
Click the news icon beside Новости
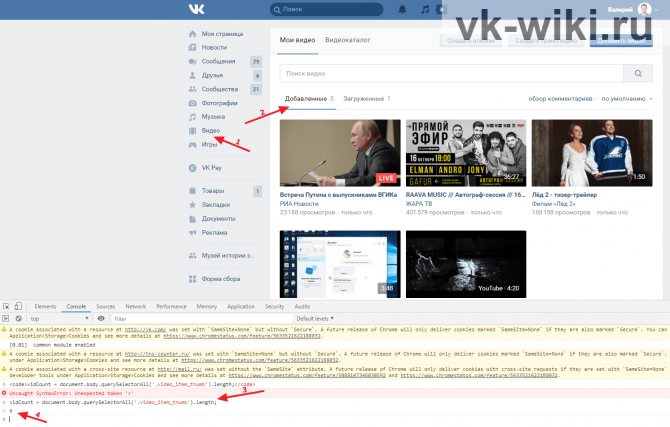point(193,47)
